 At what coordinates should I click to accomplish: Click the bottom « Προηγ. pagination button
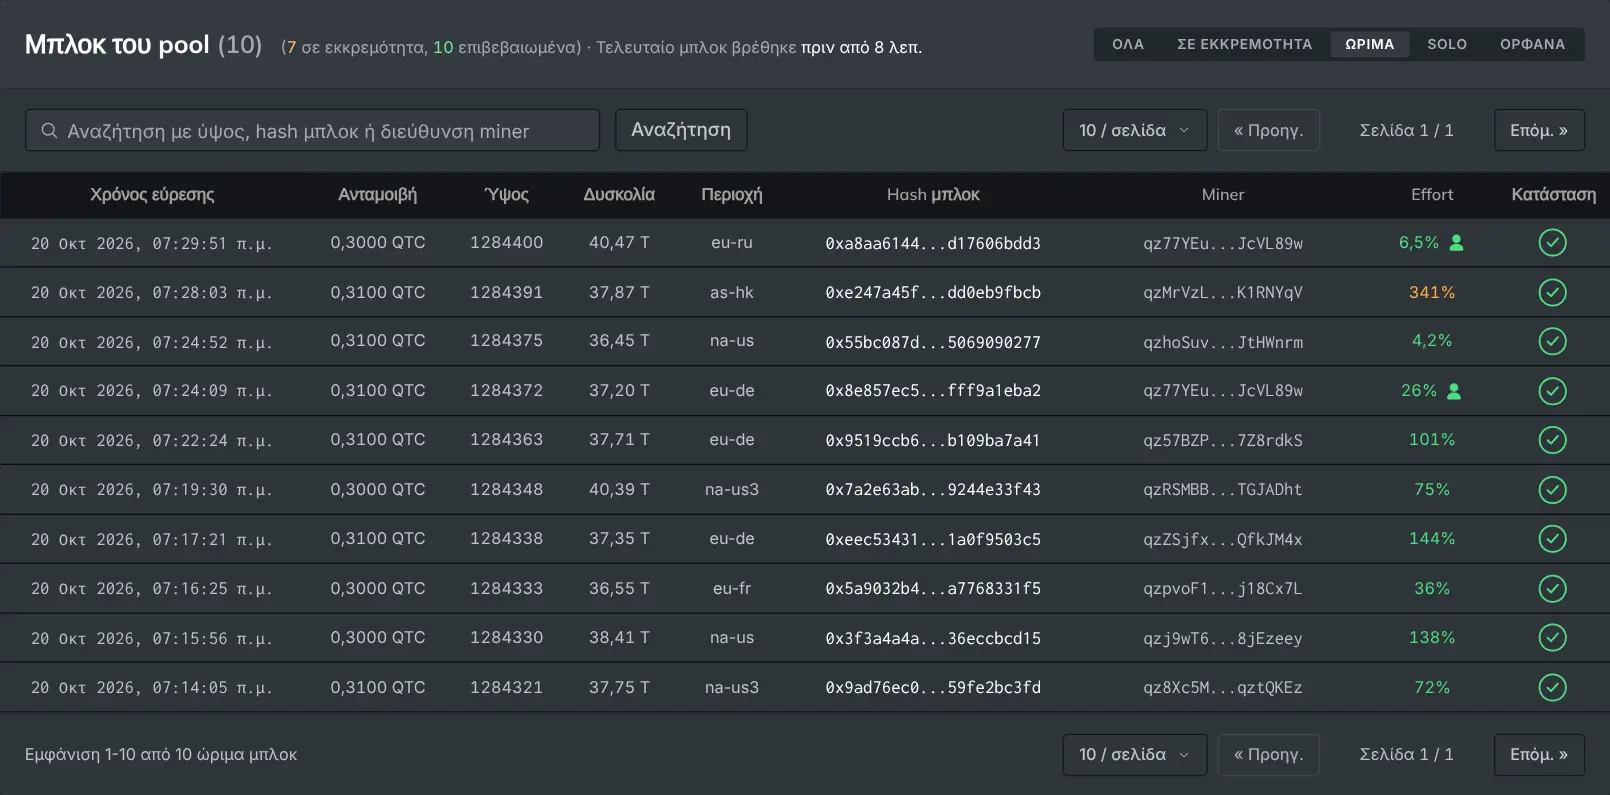(x=1269, y=754)
